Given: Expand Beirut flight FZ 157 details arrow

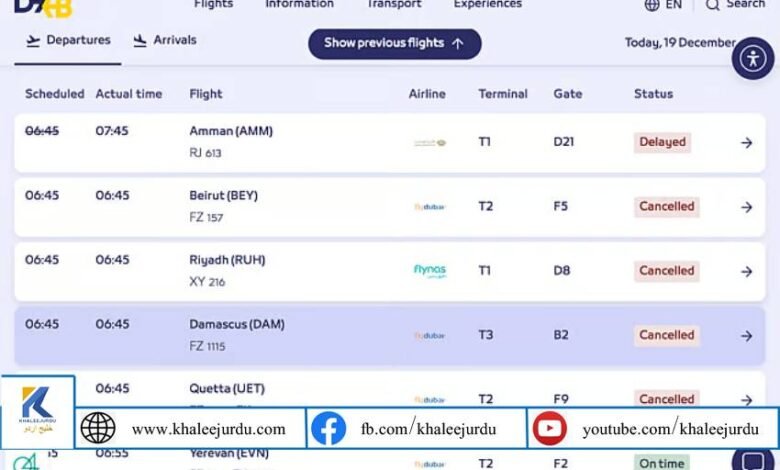Looking at the screenshot, I should click(x=746, y=207).
